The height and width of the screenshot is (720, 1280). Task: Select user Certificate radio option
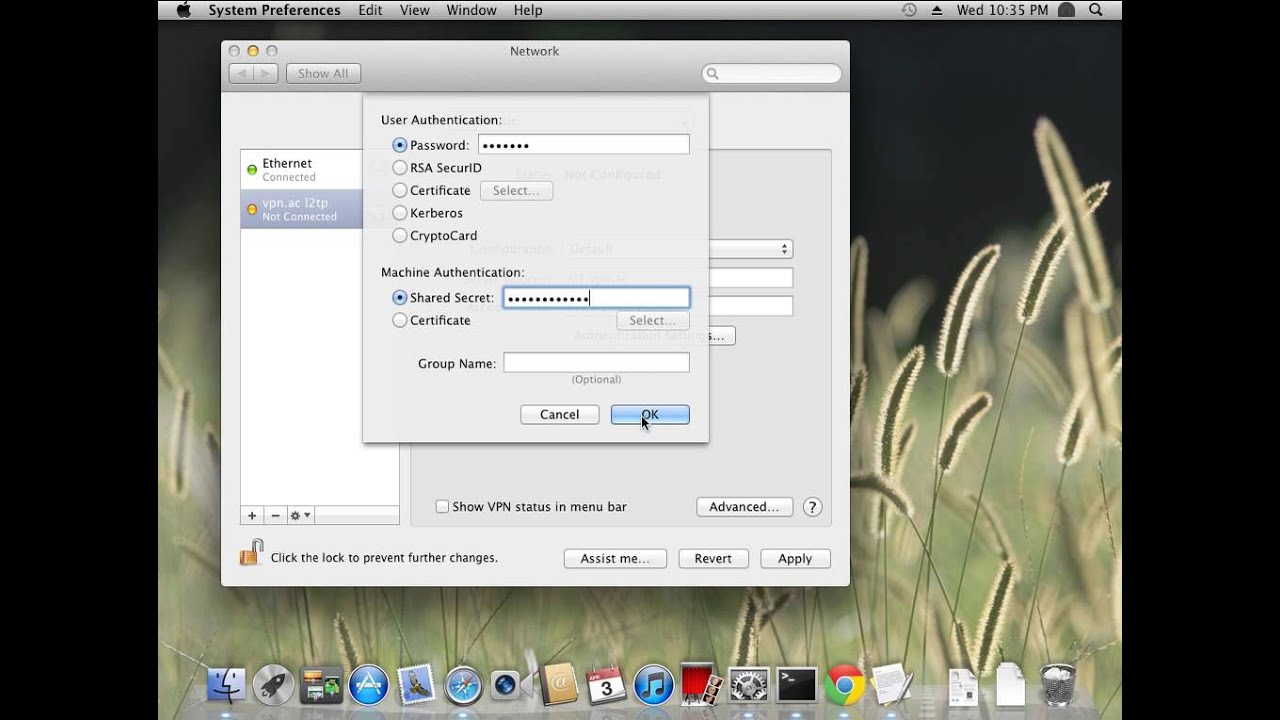[x=400, y=190]
